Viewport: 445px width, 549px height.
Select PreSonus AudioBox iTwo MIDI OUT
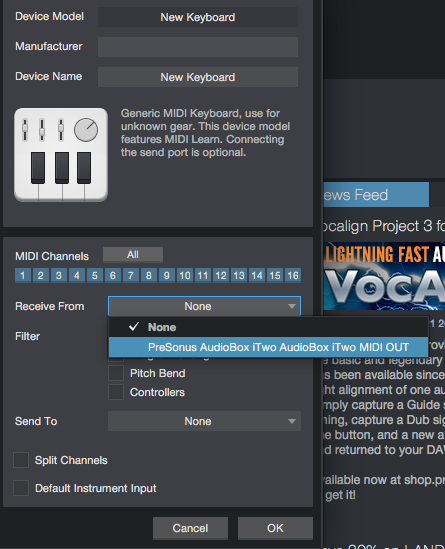pos(268,347)
